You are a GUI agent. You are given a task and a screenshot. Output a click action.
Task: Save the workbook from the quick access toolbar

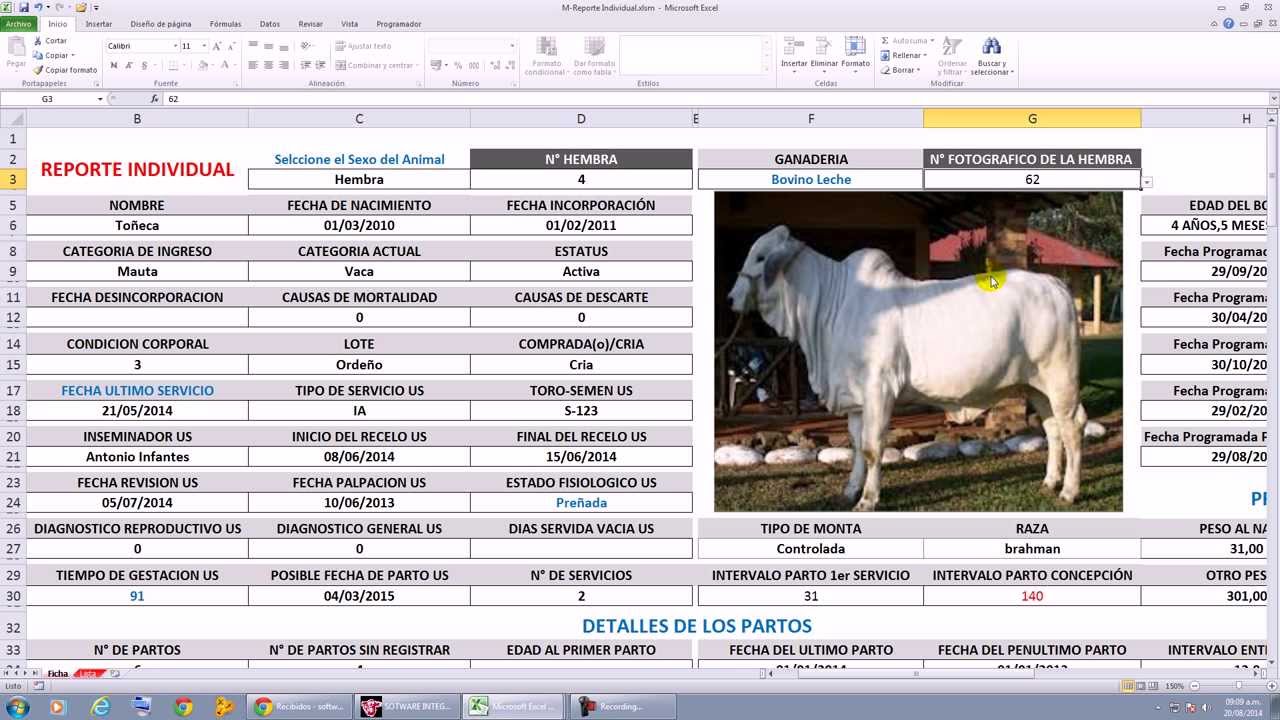[x=24, y=7]
